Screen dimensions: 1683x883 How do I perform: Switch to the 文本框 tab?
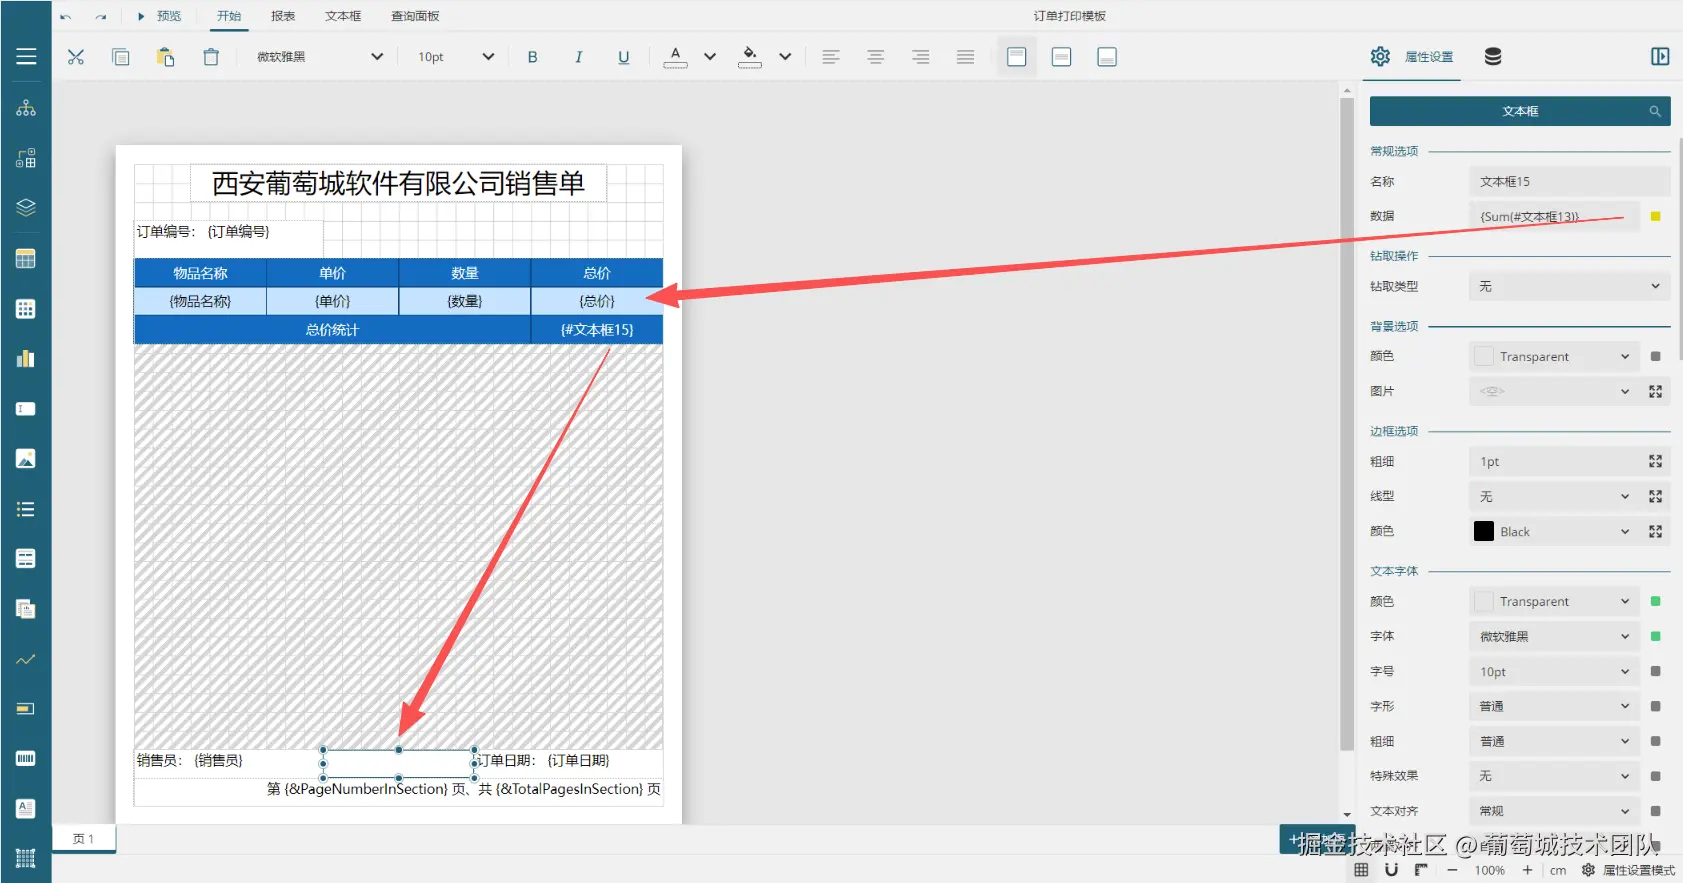(343, 16)
